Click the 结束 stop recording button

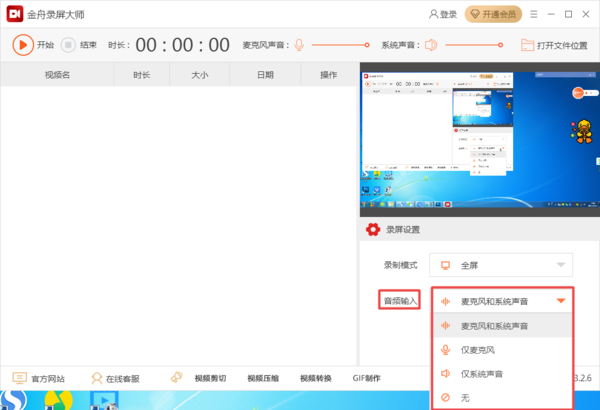pos(68,44)
